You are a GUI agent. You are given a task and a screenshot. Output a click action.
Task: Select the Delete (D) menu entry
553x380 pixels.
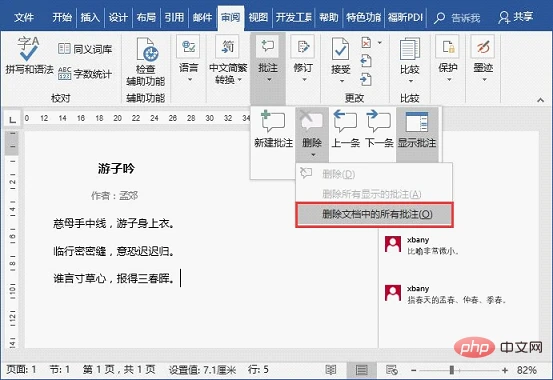[x=375, y=174]
